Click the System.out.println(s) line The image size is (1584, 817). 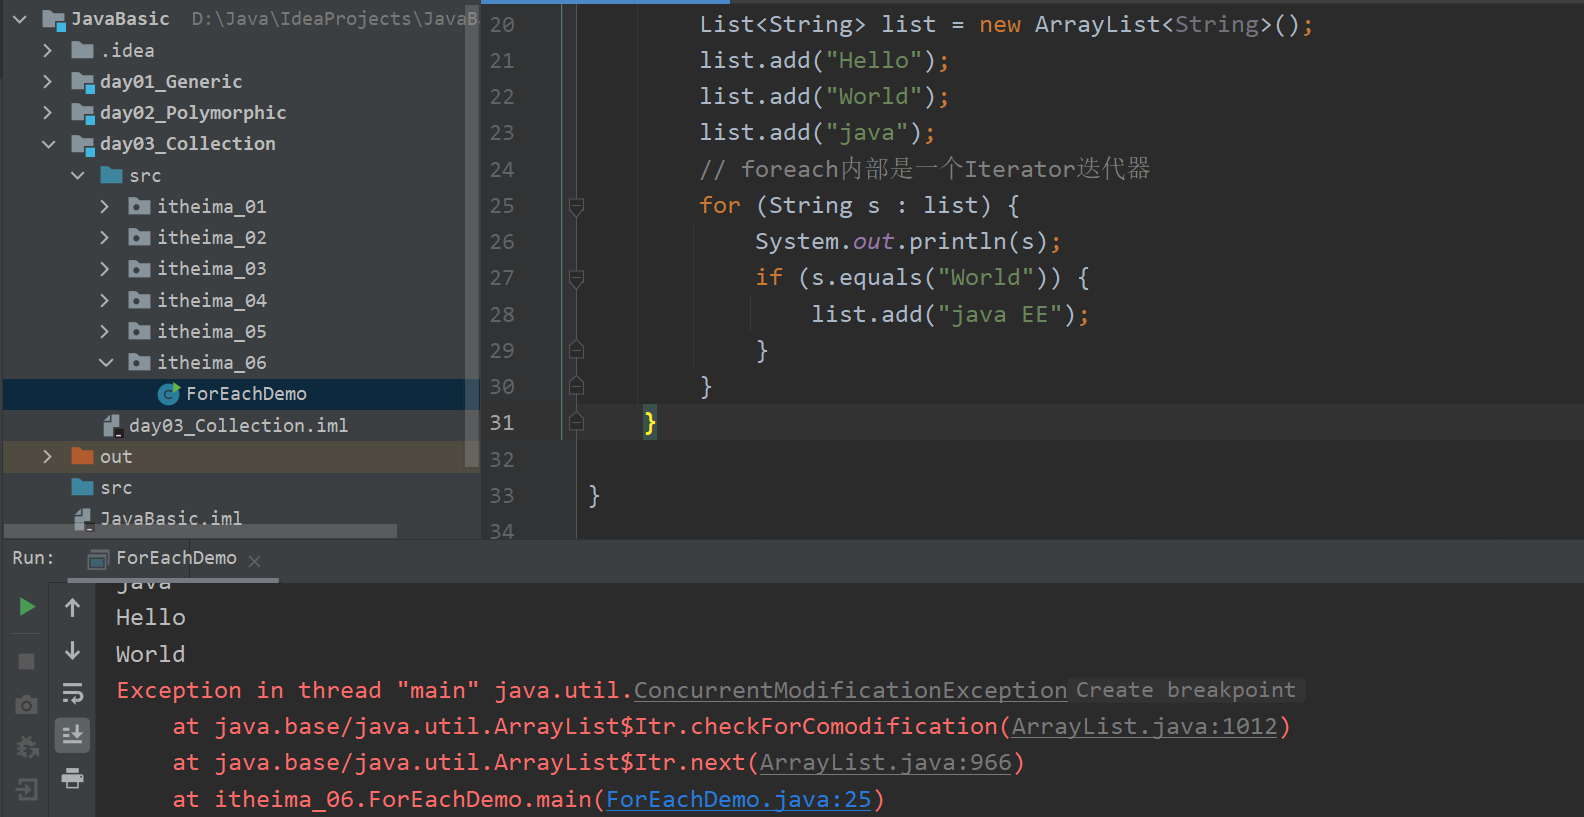[907, 242]
